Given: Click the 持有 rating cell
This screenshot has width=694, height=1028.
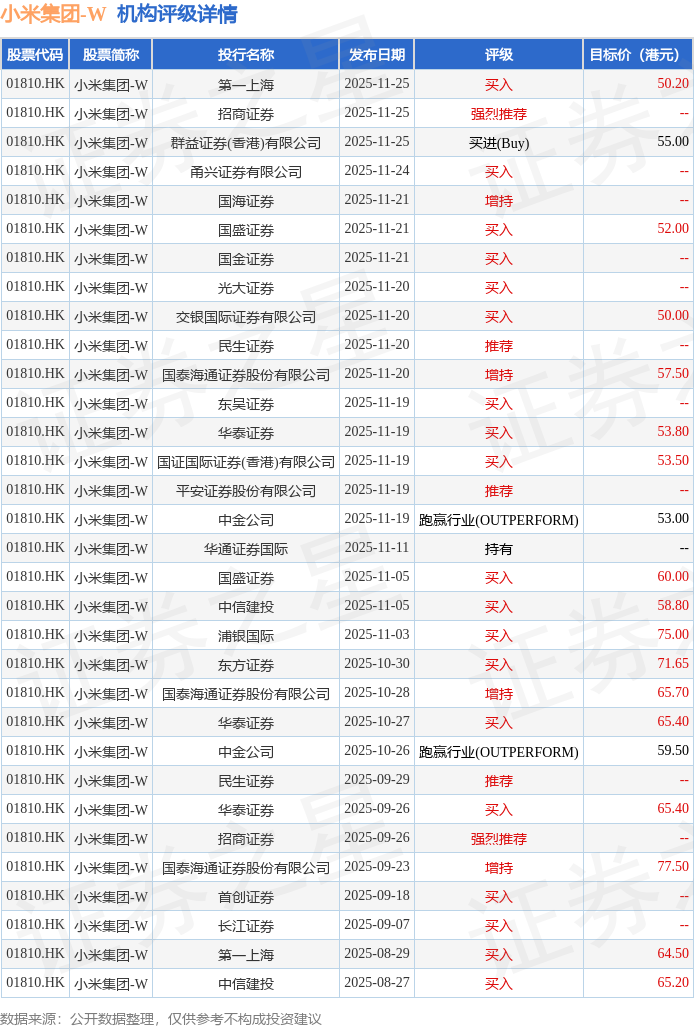Looking at the screenshot, I should click(x=499, y=548).
